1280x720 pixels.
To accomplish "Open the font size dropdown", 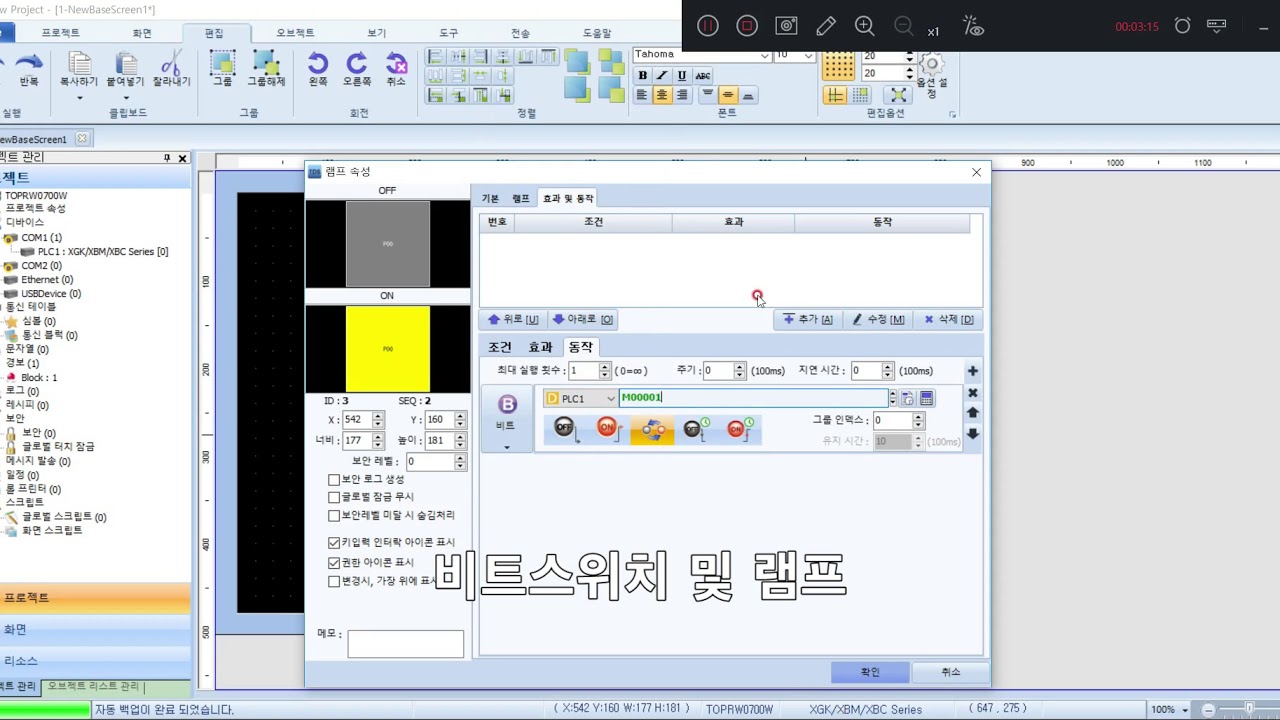I will (x=807, y=55).
